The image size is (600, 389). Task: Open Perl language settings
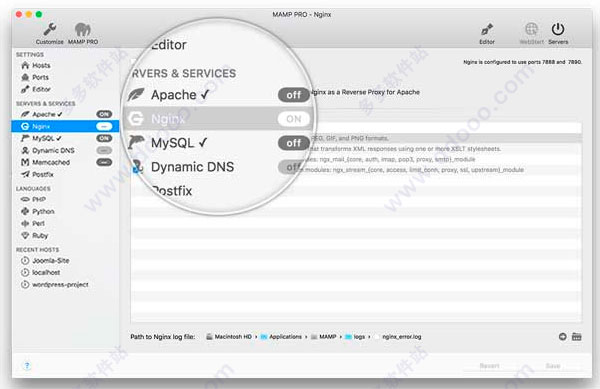tap(65, 223)
